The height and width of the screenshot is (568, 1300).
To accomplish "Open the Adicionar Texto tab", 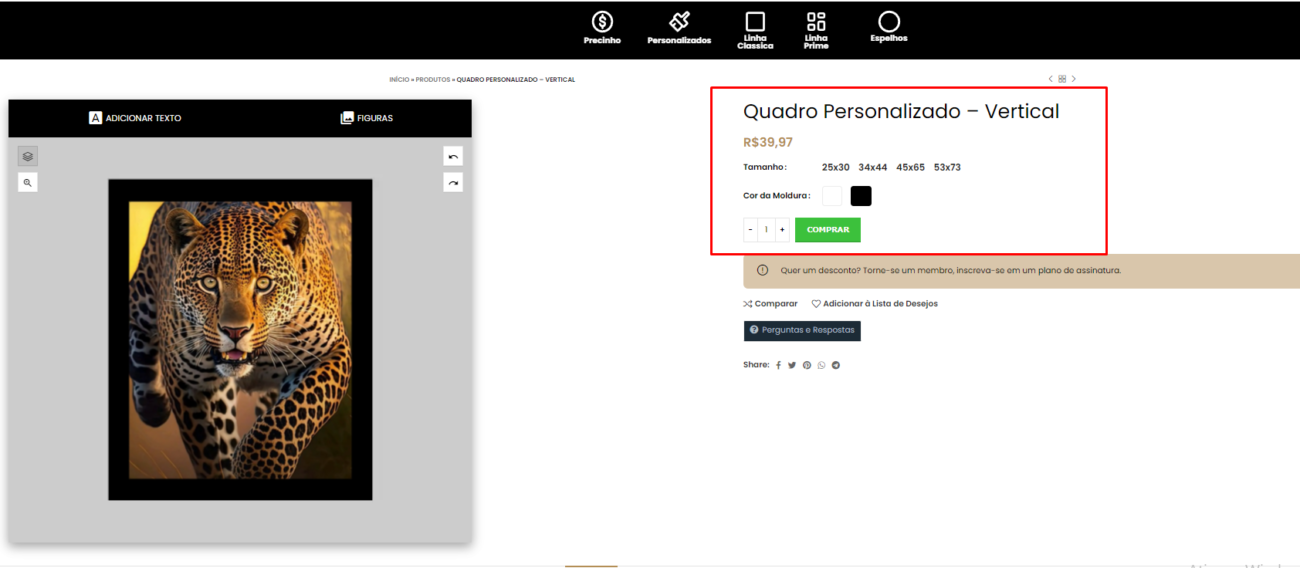I will [x=135, y=118].
